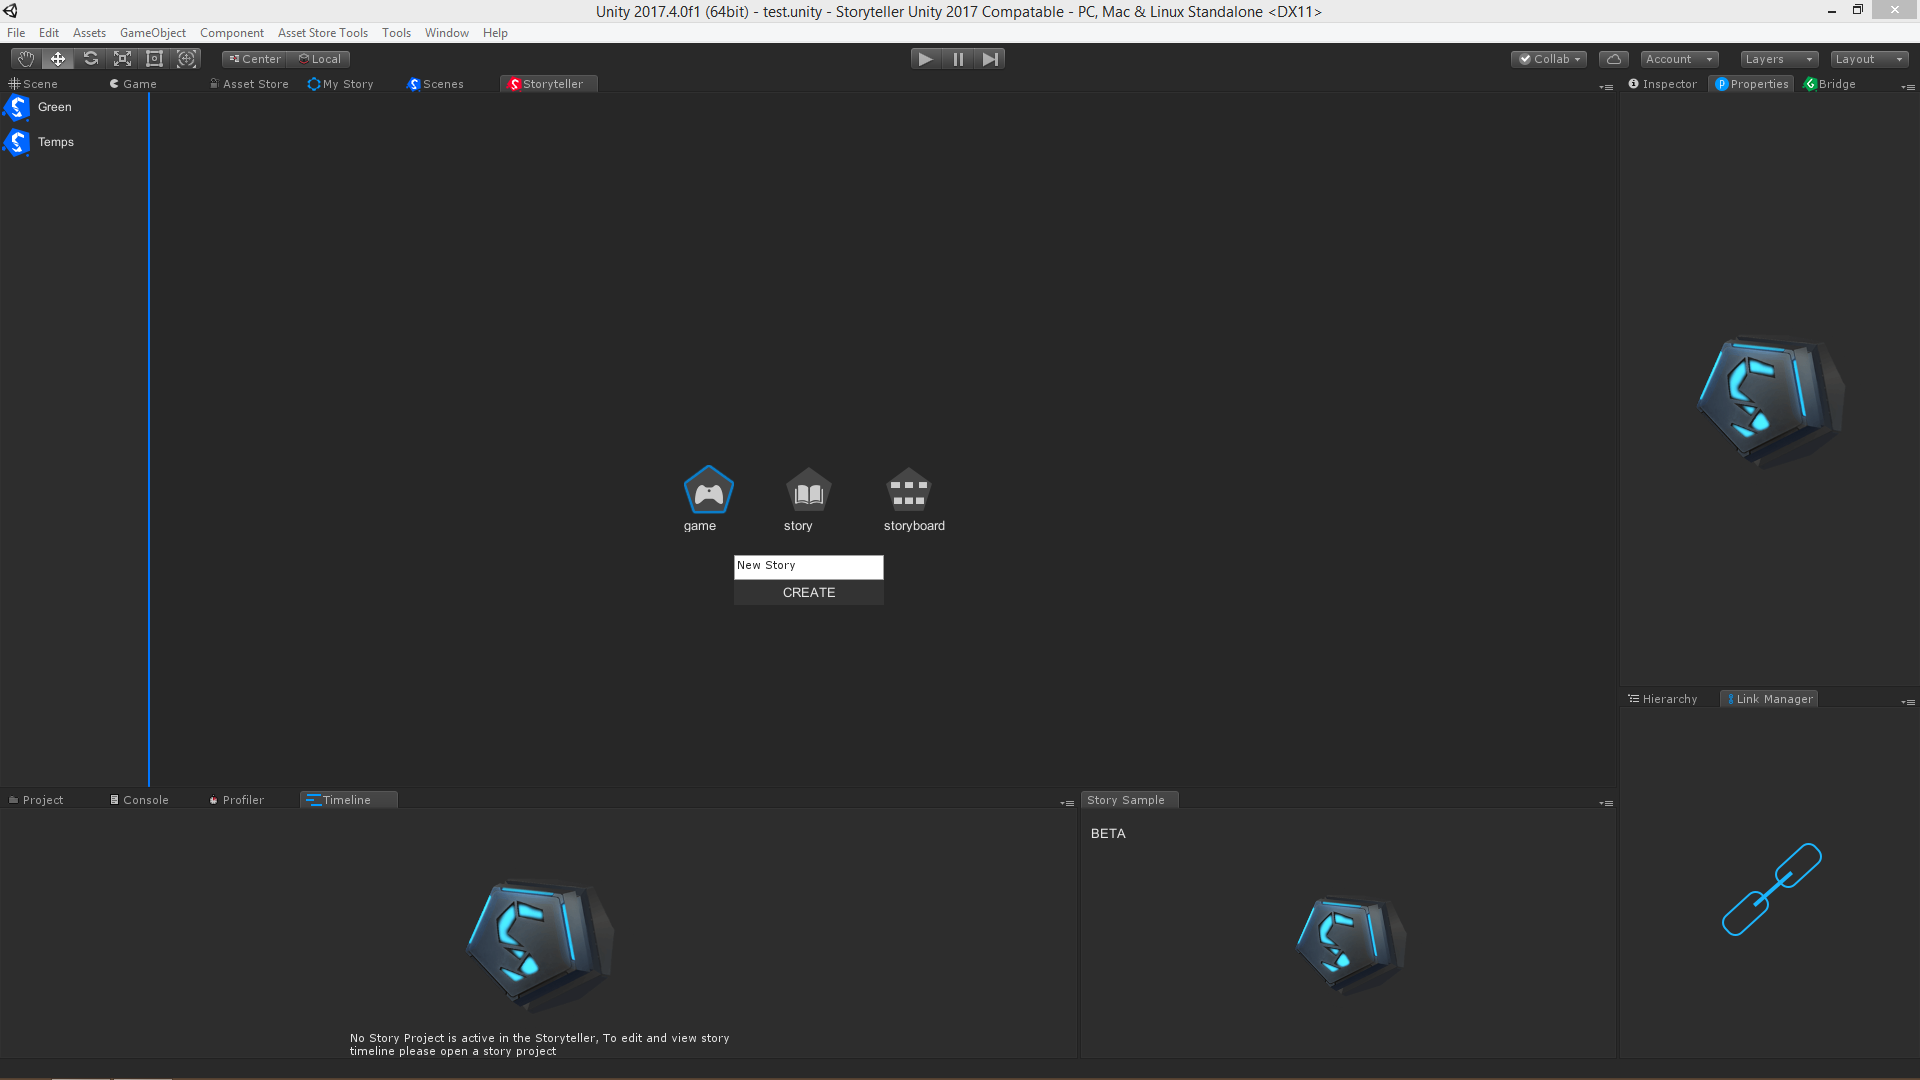Open the Storyteller panel options menu
The image size is (1920, 1080).
1606,87
